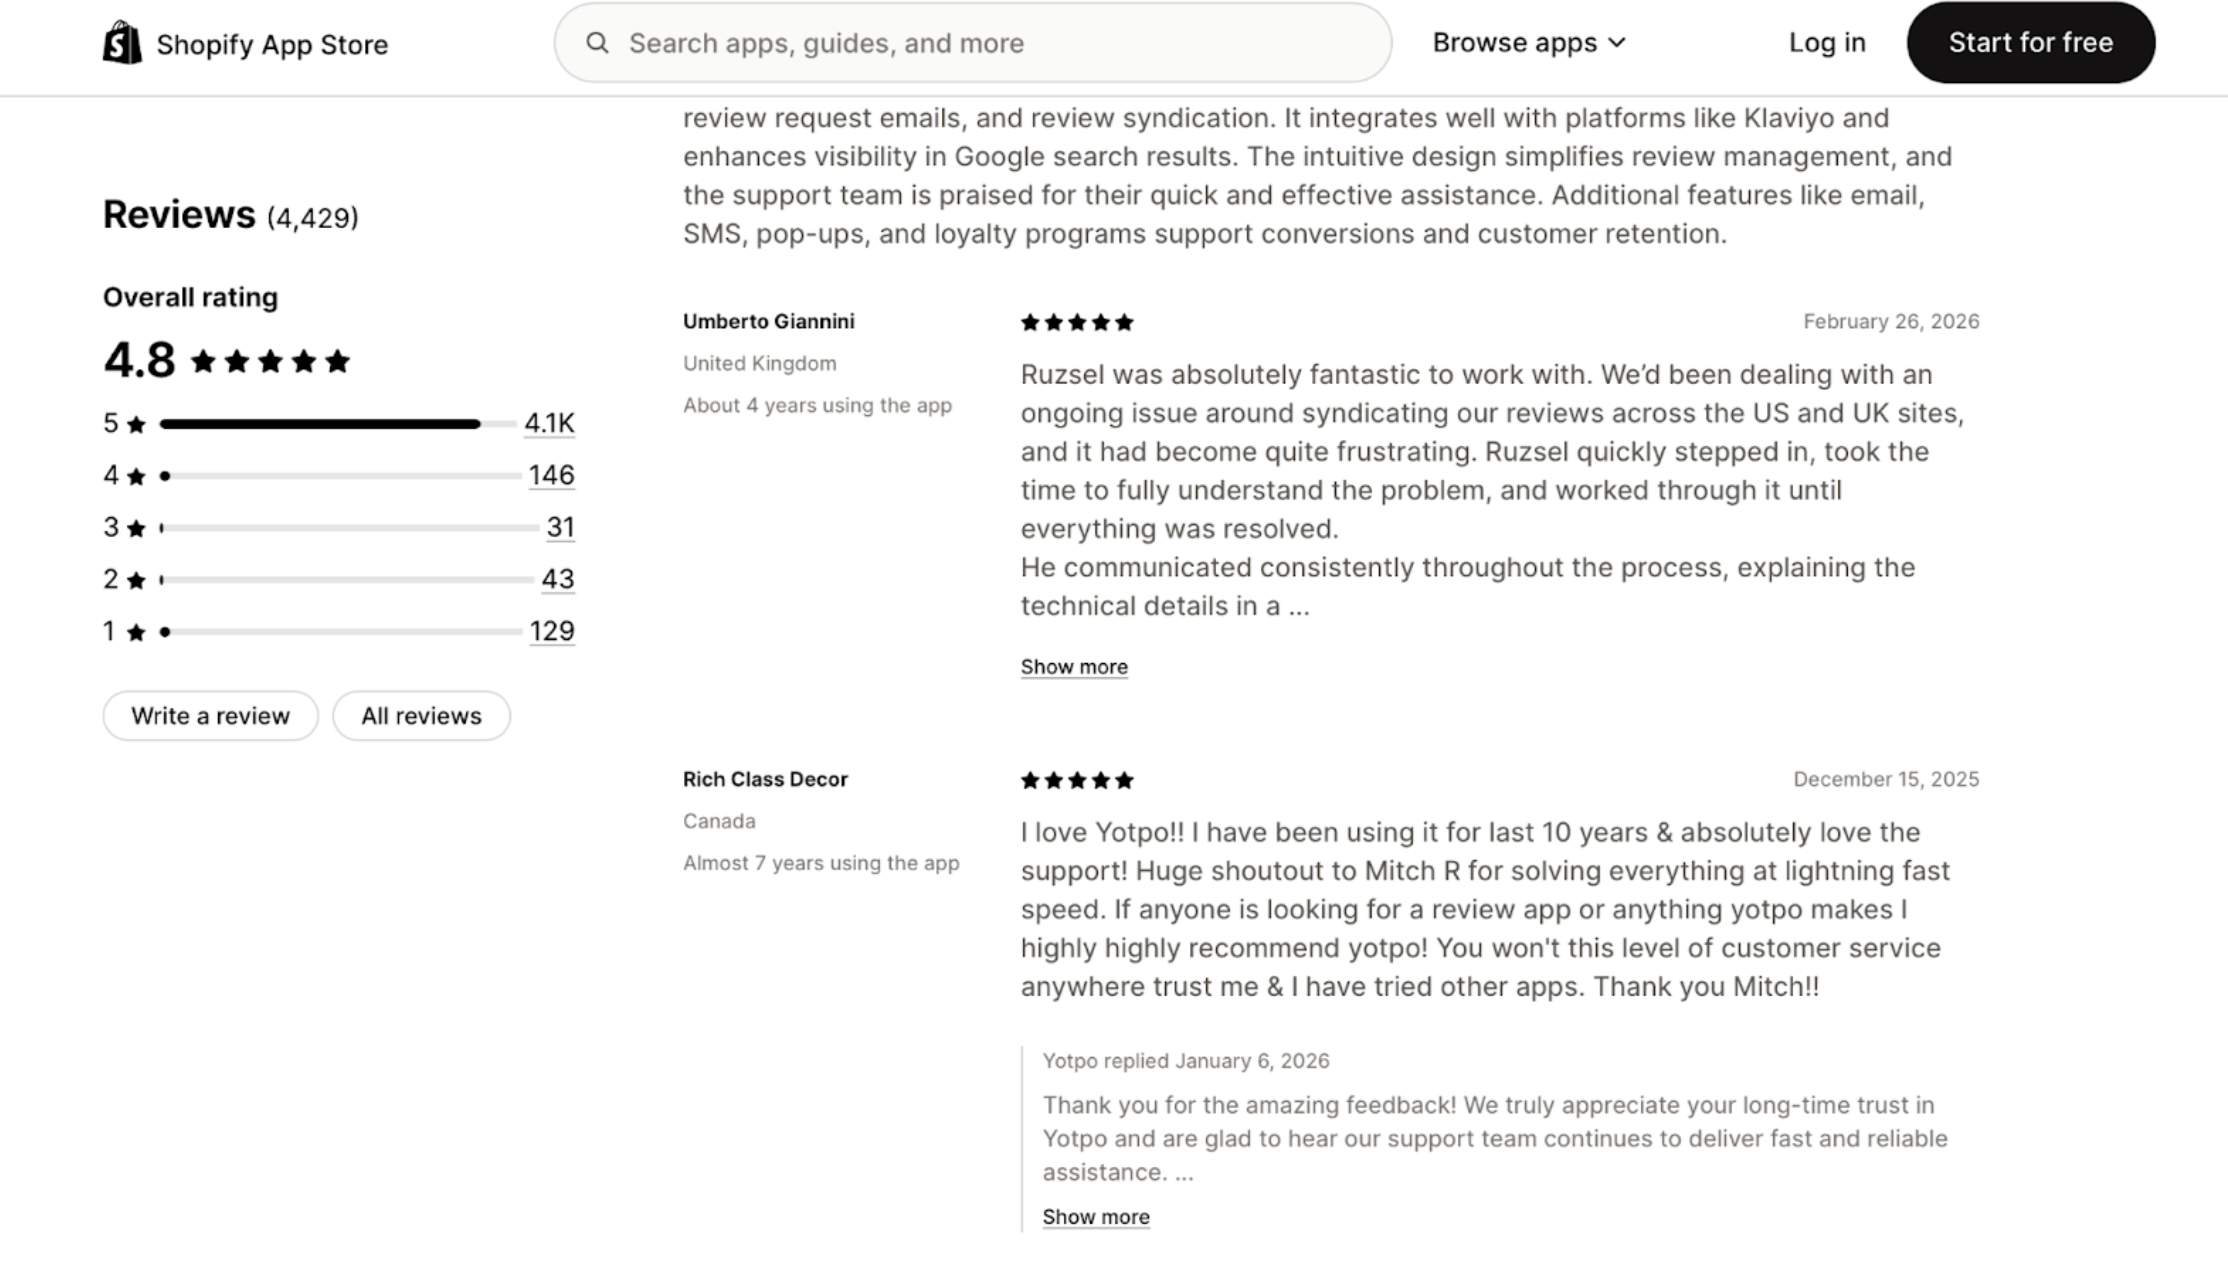Show more of Umberto Giannini's review
2228x1284 pixels.
pyautogui.click(x=1073, y=667)
